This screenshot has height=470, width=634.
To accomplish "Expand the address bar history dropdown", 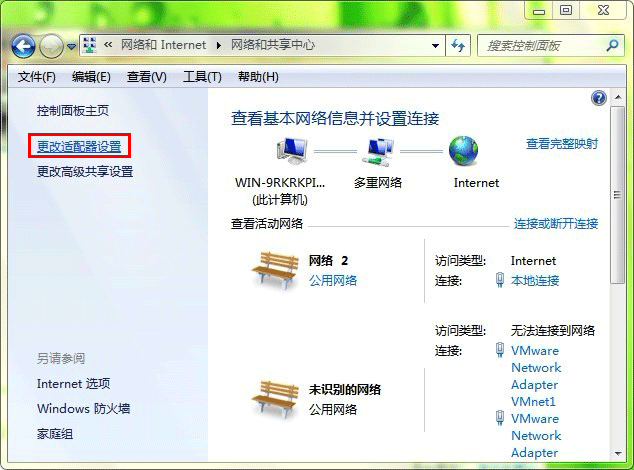I will click(435, 46).
